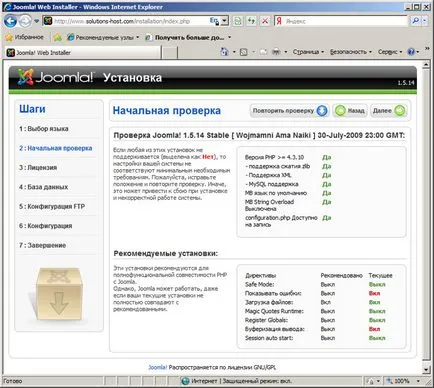This screenshot has height=388, width=434.
Task: Select step 7: Завершение
Action: click(42, 245)
